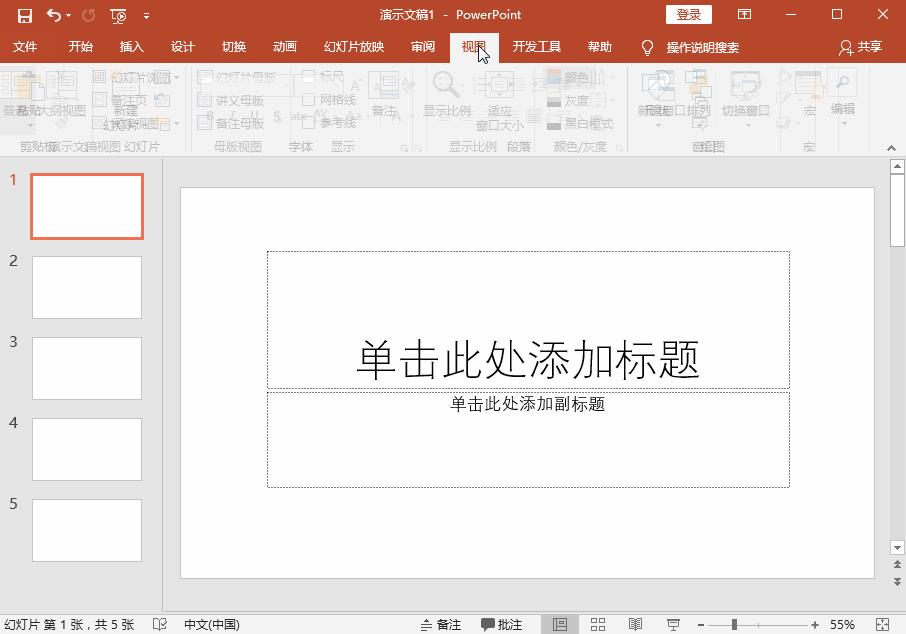Switch to Slide Sorter view in status bar

[600, 624]
